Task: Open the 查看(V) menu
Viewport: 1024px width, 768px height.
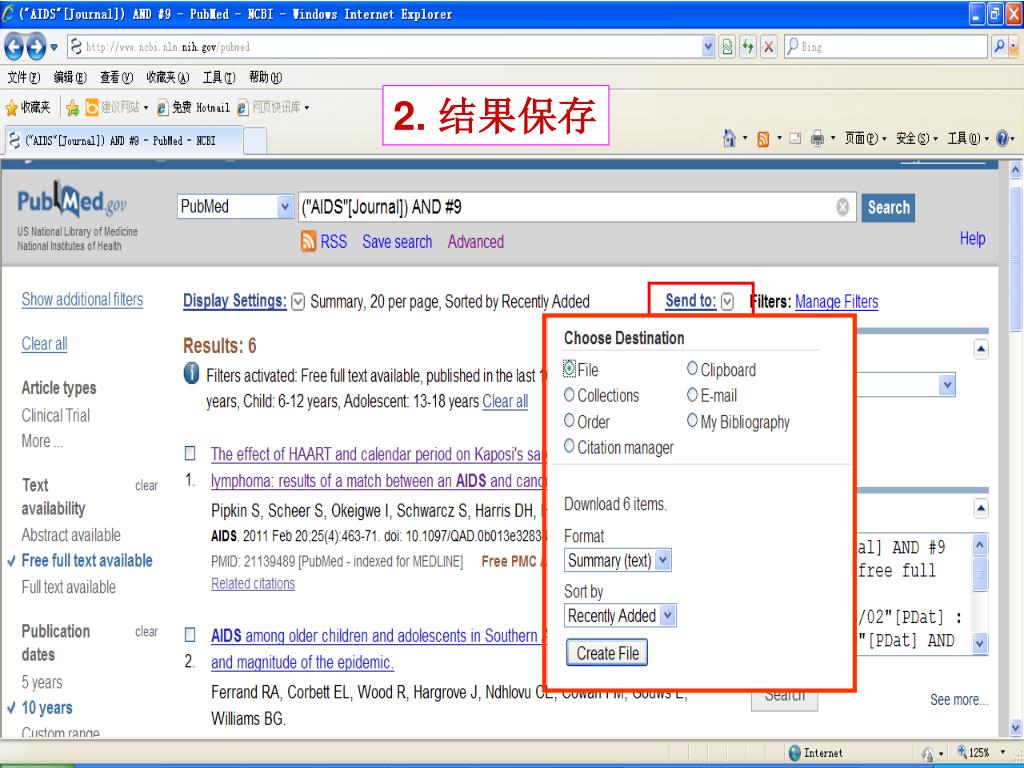Action: coord(116,77)
